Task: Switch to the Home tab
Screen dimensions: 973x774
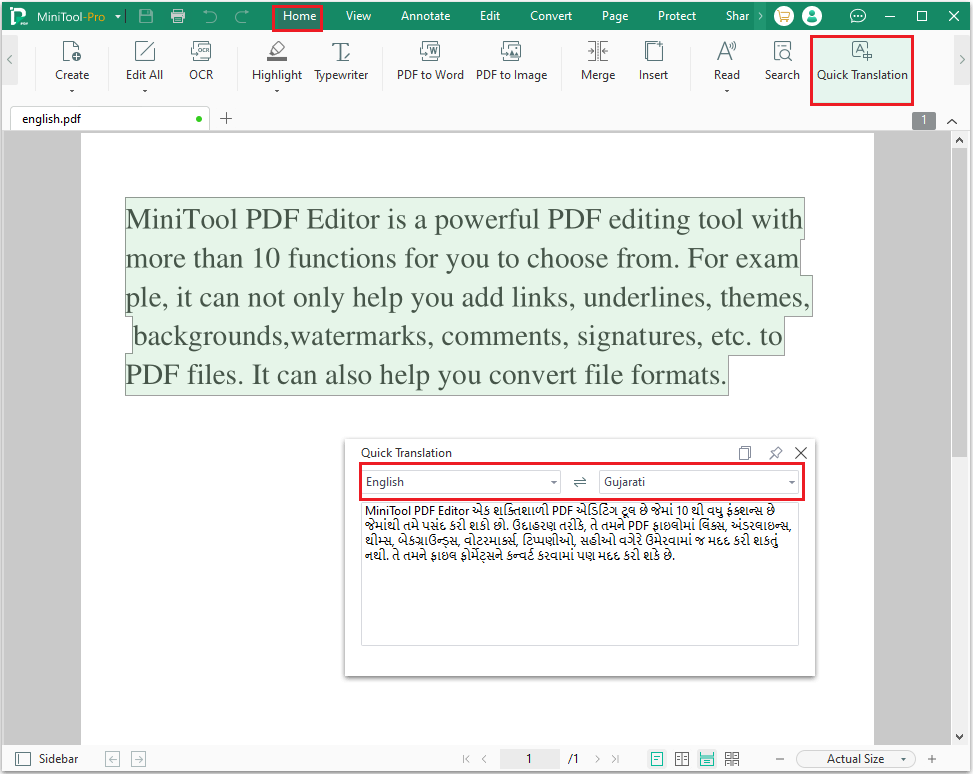Action: tap(299, 16)
